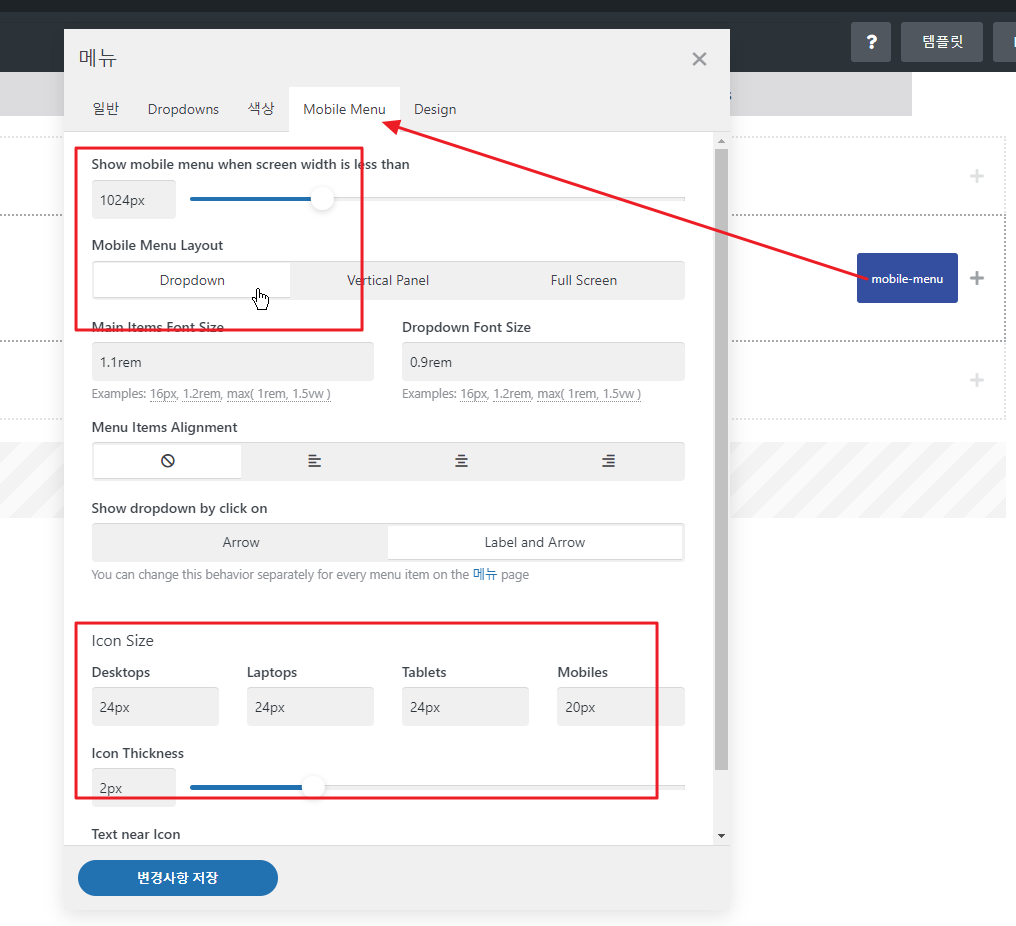Click the Tablets icon size field
Screen dimensions: 1016x926
click(x=465, y=706)
